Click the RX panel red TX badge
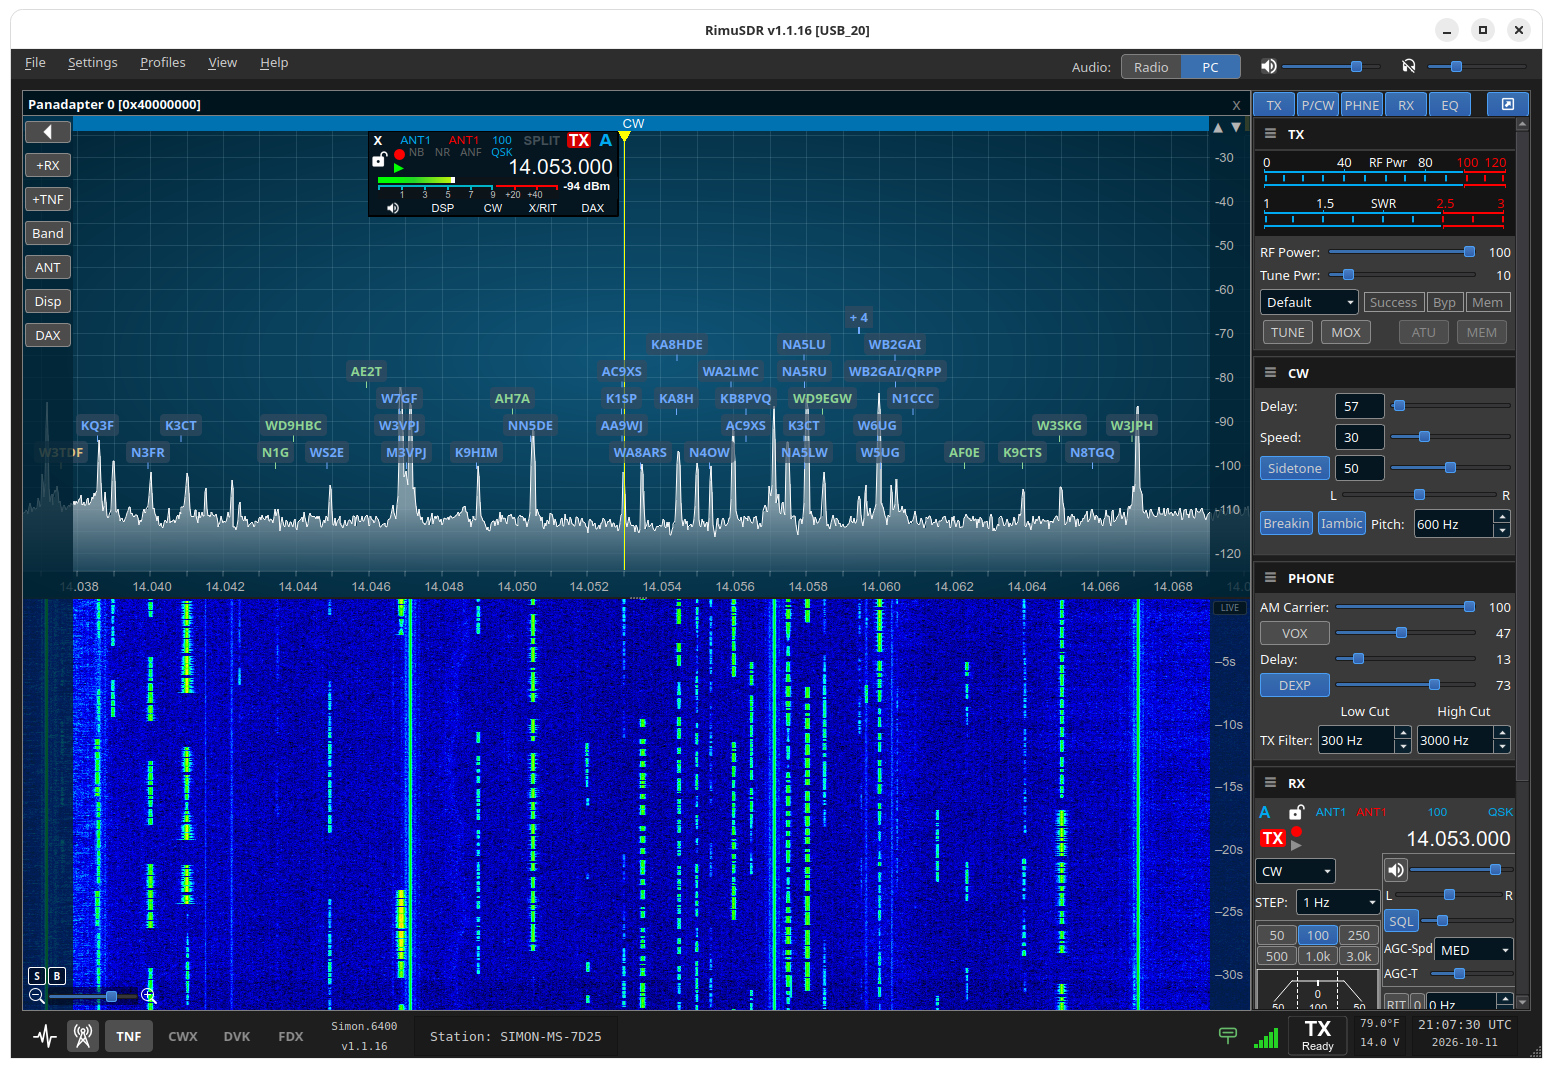 (x=1272, y=839)
